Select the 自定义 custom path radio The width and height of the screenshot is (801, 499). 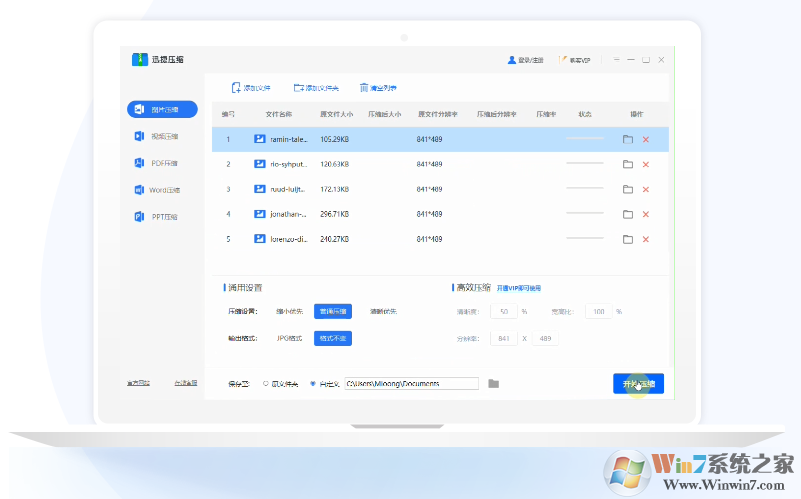pos(313,383)
